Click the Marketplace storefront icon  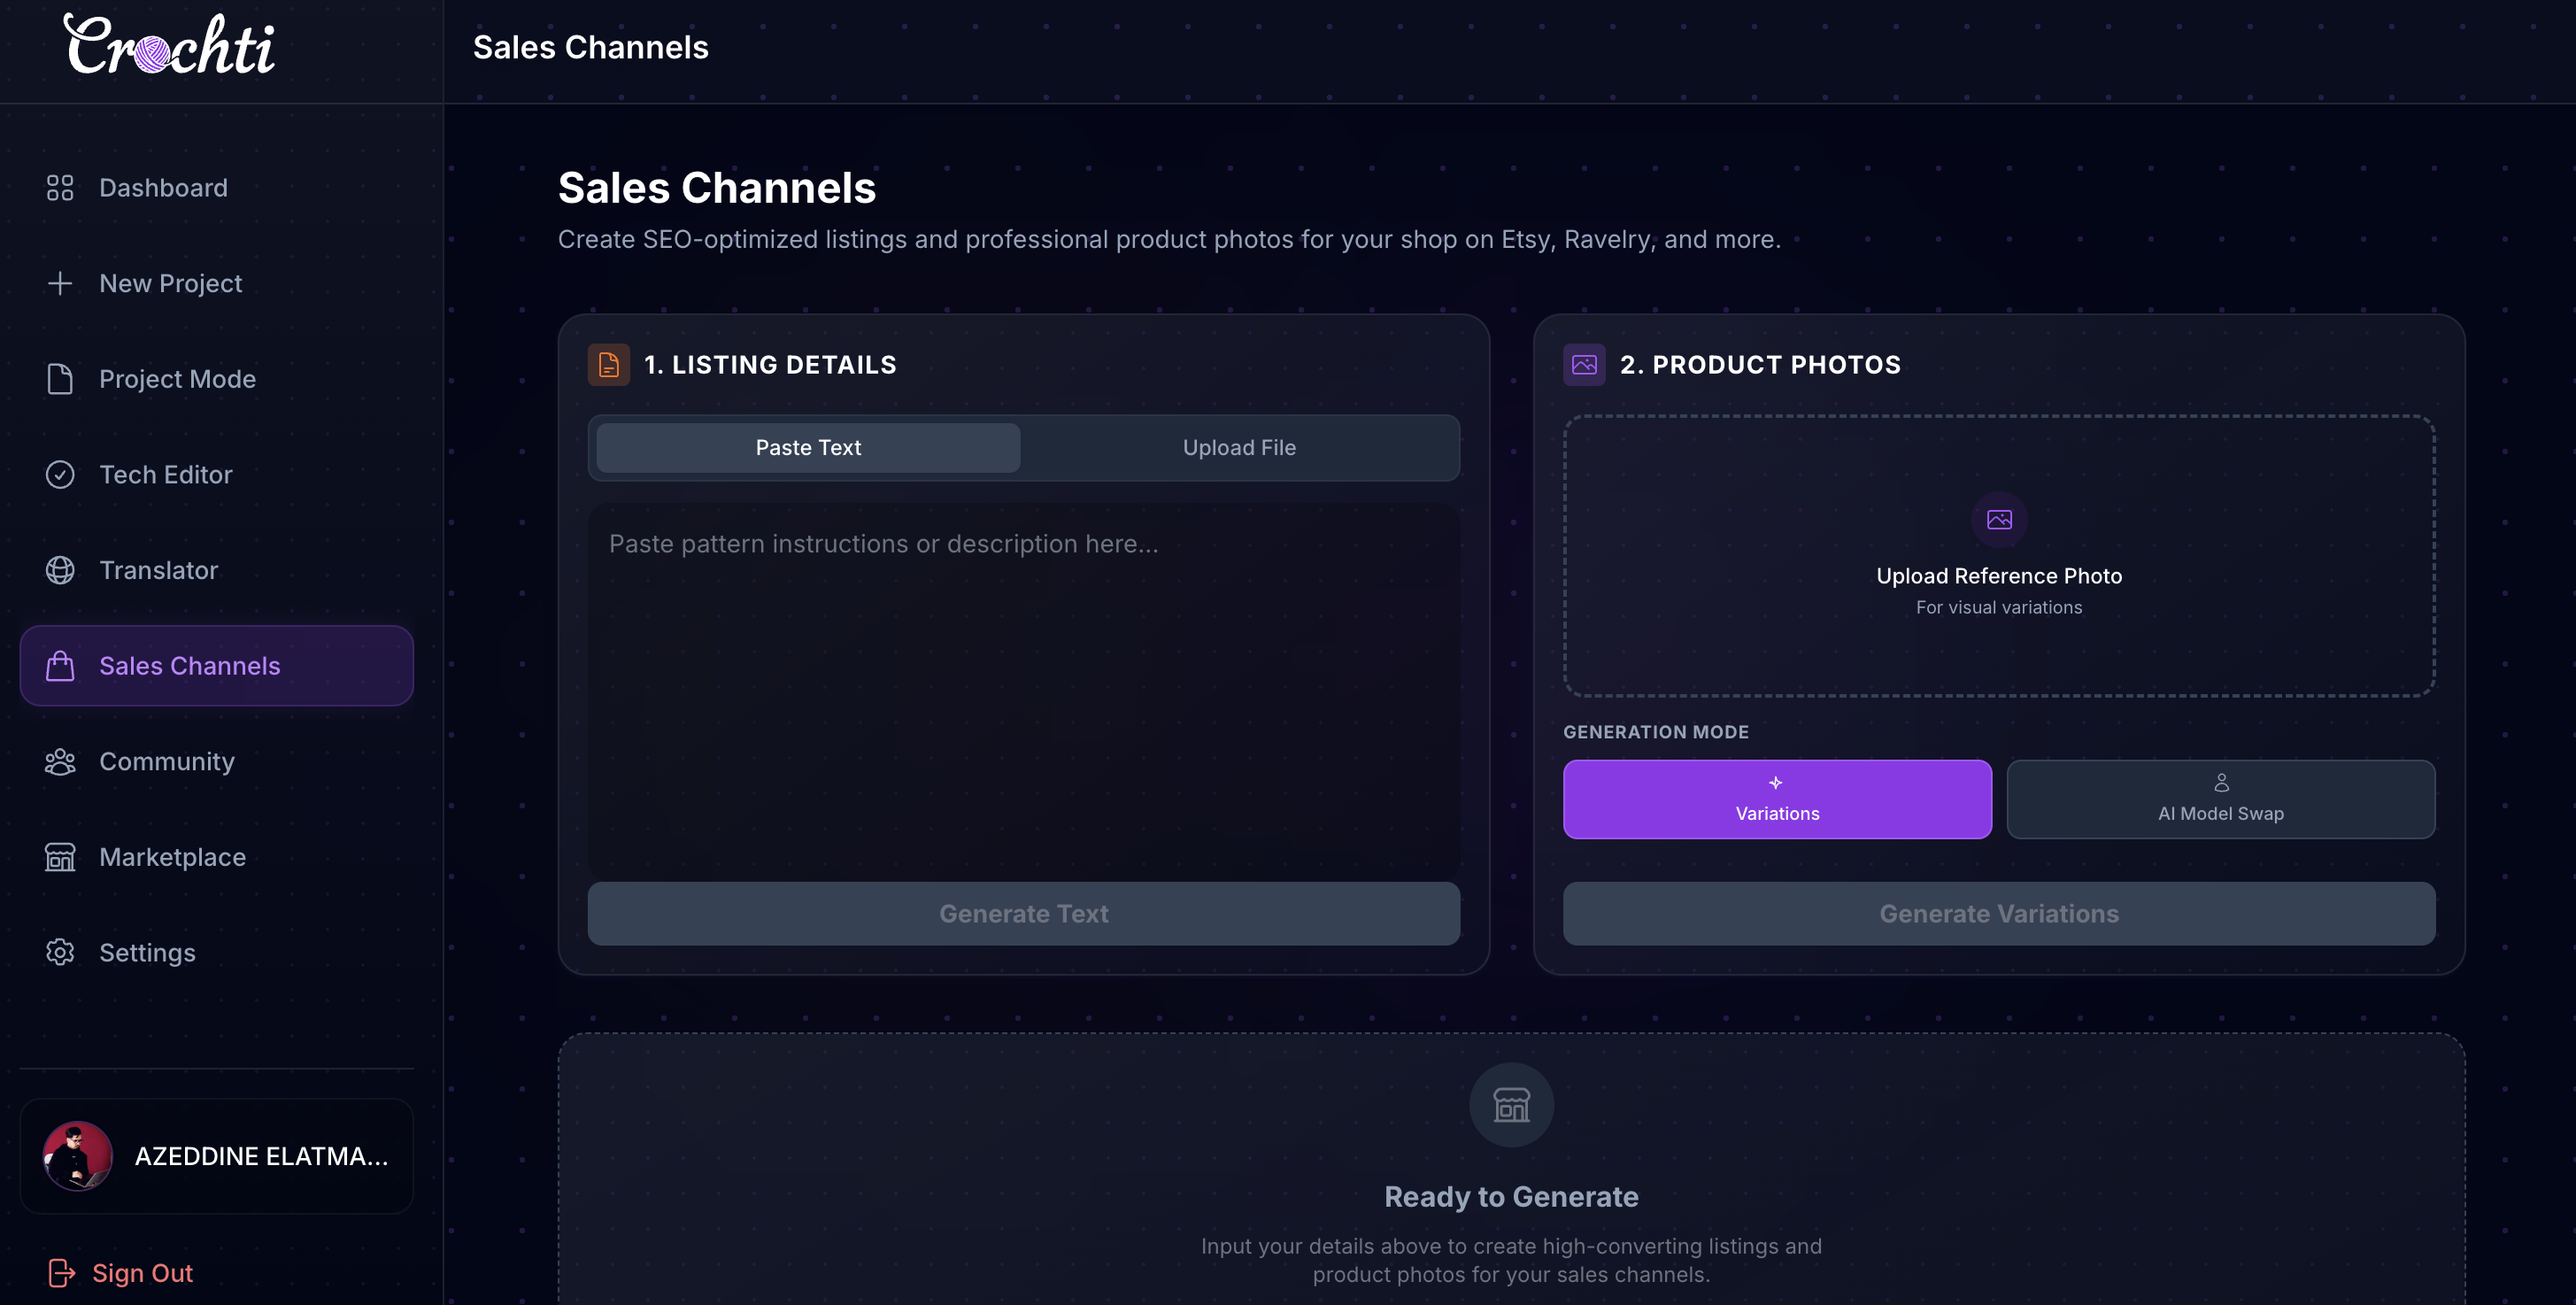[x=60, y=857]
